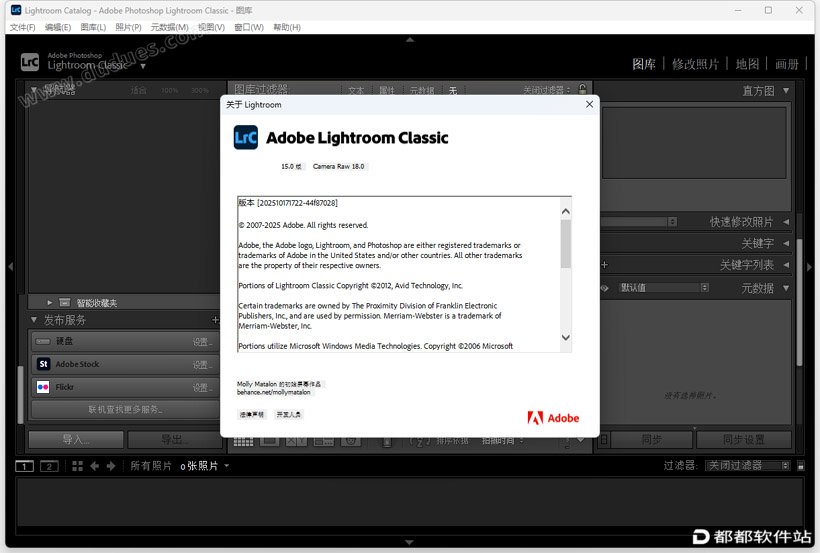The height and width of the screenshot is (553, 820).
Task: Go back with filmstrip left arrow
Action: (95, 466)
